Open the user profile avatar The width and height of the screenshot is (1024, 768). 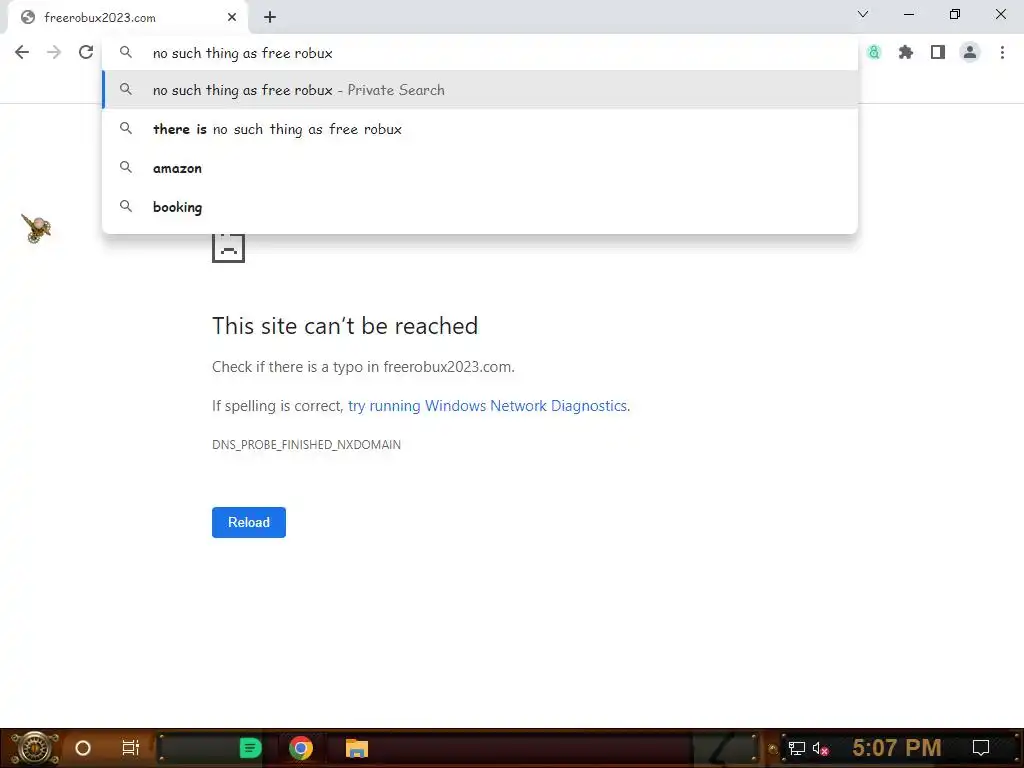(970, 52)
